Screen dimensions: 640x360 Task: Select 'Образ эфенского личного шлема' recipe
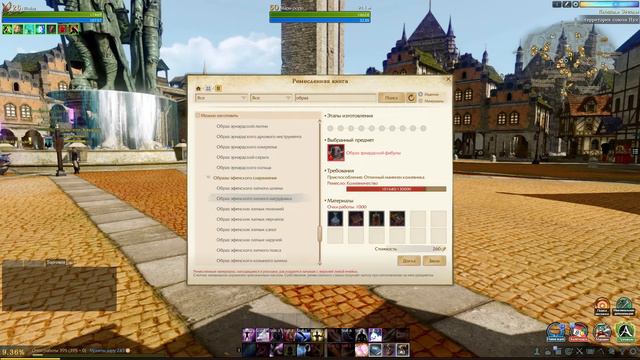(250, 188)
